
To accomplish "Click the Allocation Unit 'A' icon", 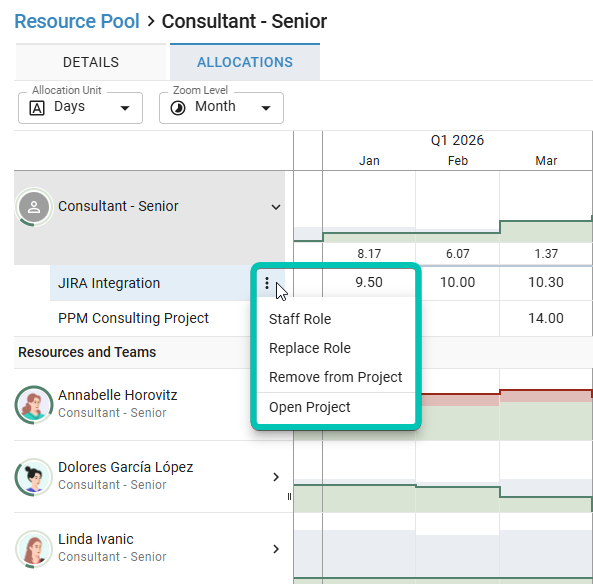I will [37, 108].
